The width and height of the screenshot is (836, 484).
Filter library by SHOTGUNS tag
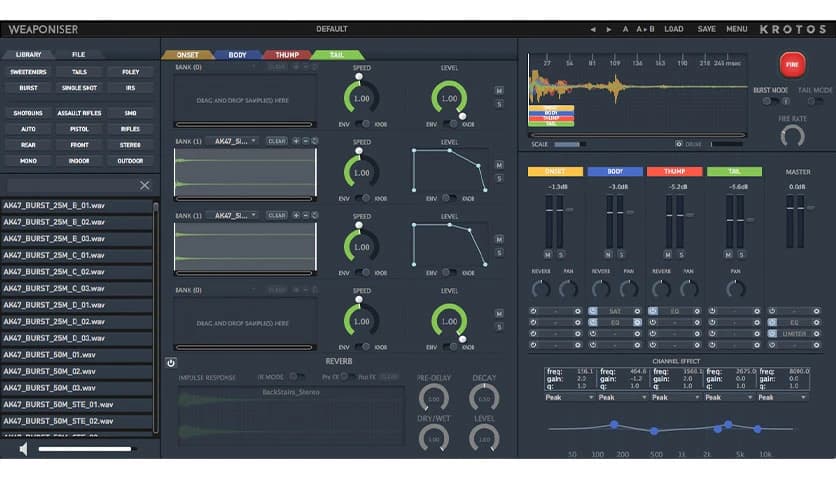point(28,113)
